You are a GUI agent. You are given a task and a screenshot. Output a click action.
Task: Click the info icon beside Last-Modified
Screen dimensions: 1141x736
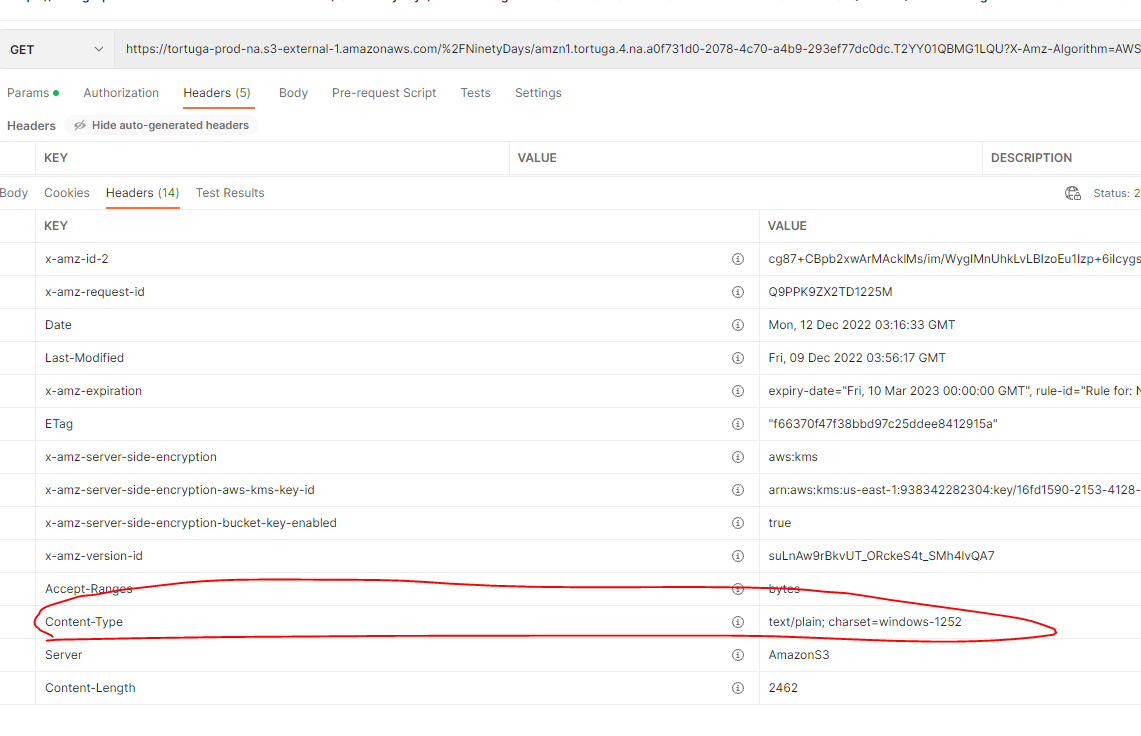[738, 357]
